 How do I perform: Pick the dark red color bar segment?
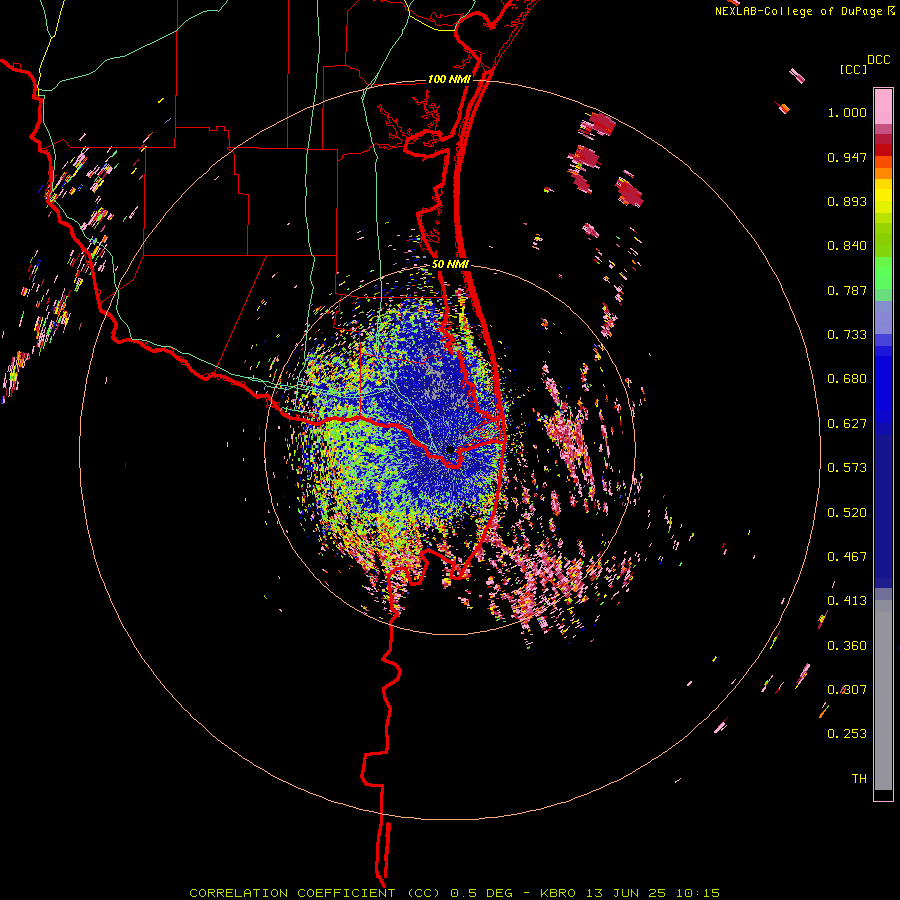tap(883, 150)
